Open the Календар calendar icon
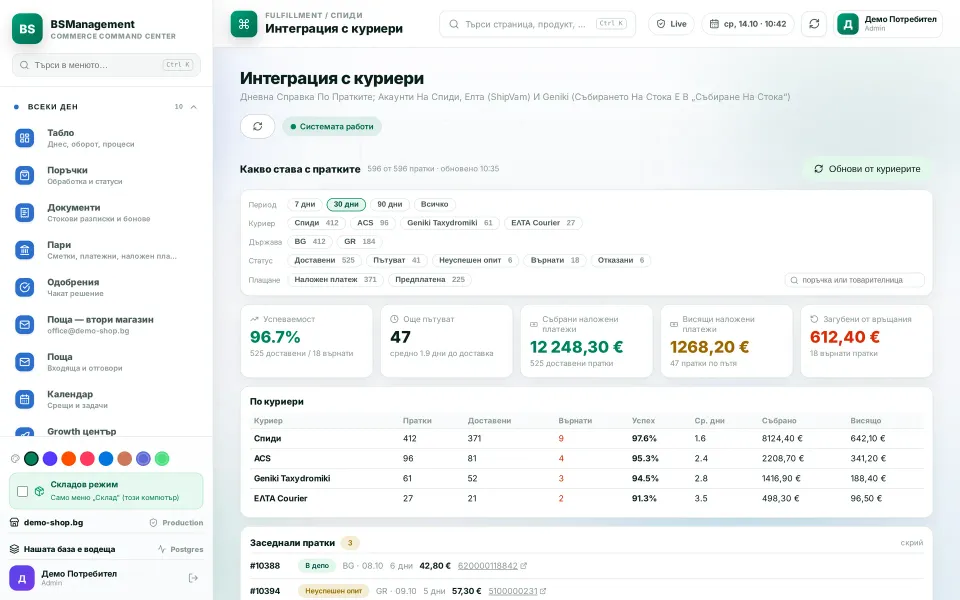Screen dimensions: 960x600 24,399
